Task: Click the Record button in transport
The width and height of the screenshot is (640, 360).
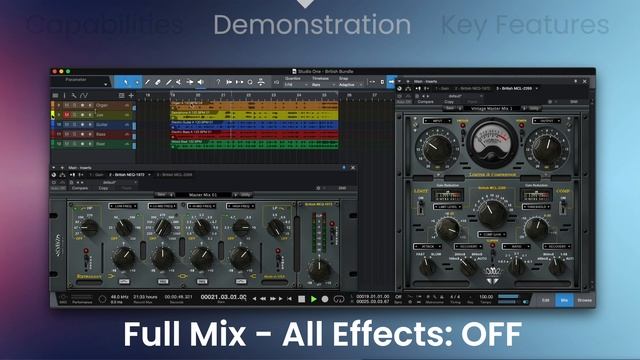Action: point(325,299)
